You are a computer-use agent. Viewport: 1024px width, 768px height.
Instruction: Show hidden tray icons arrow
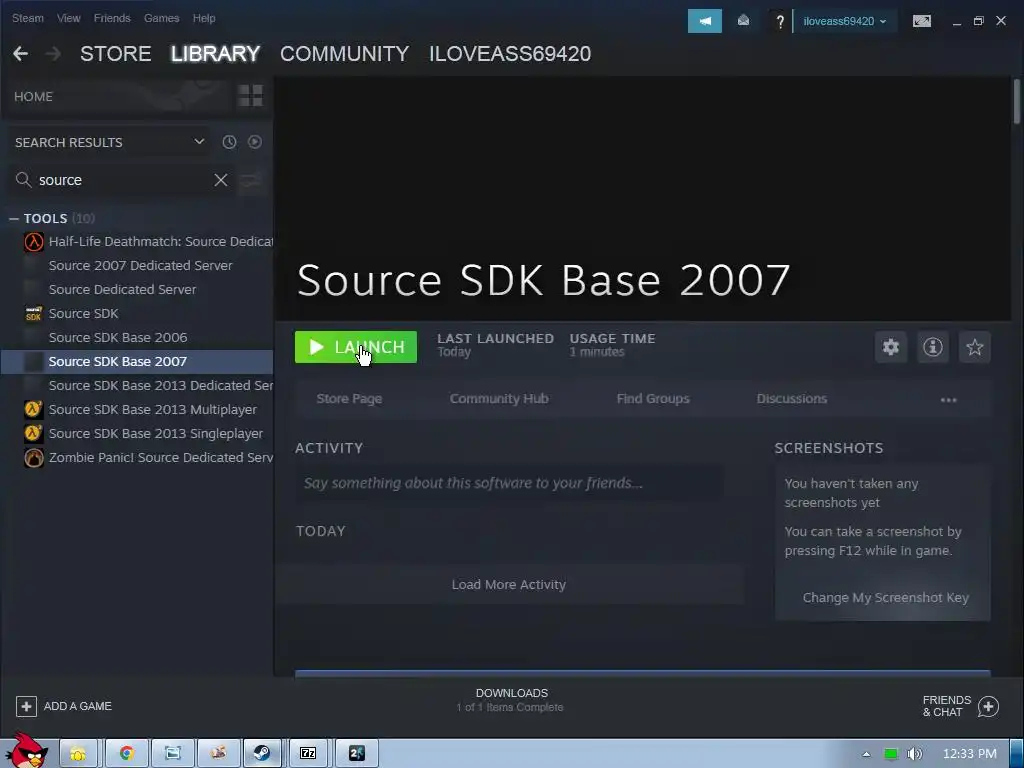[x=866, y=754]
